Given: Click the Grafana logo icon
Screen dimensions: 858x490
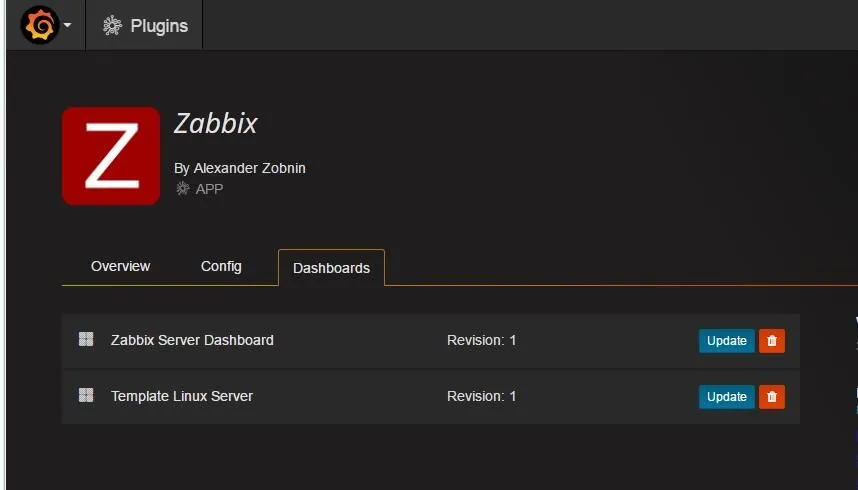Looking at the screenshot, I should click(x=39, y=25).
